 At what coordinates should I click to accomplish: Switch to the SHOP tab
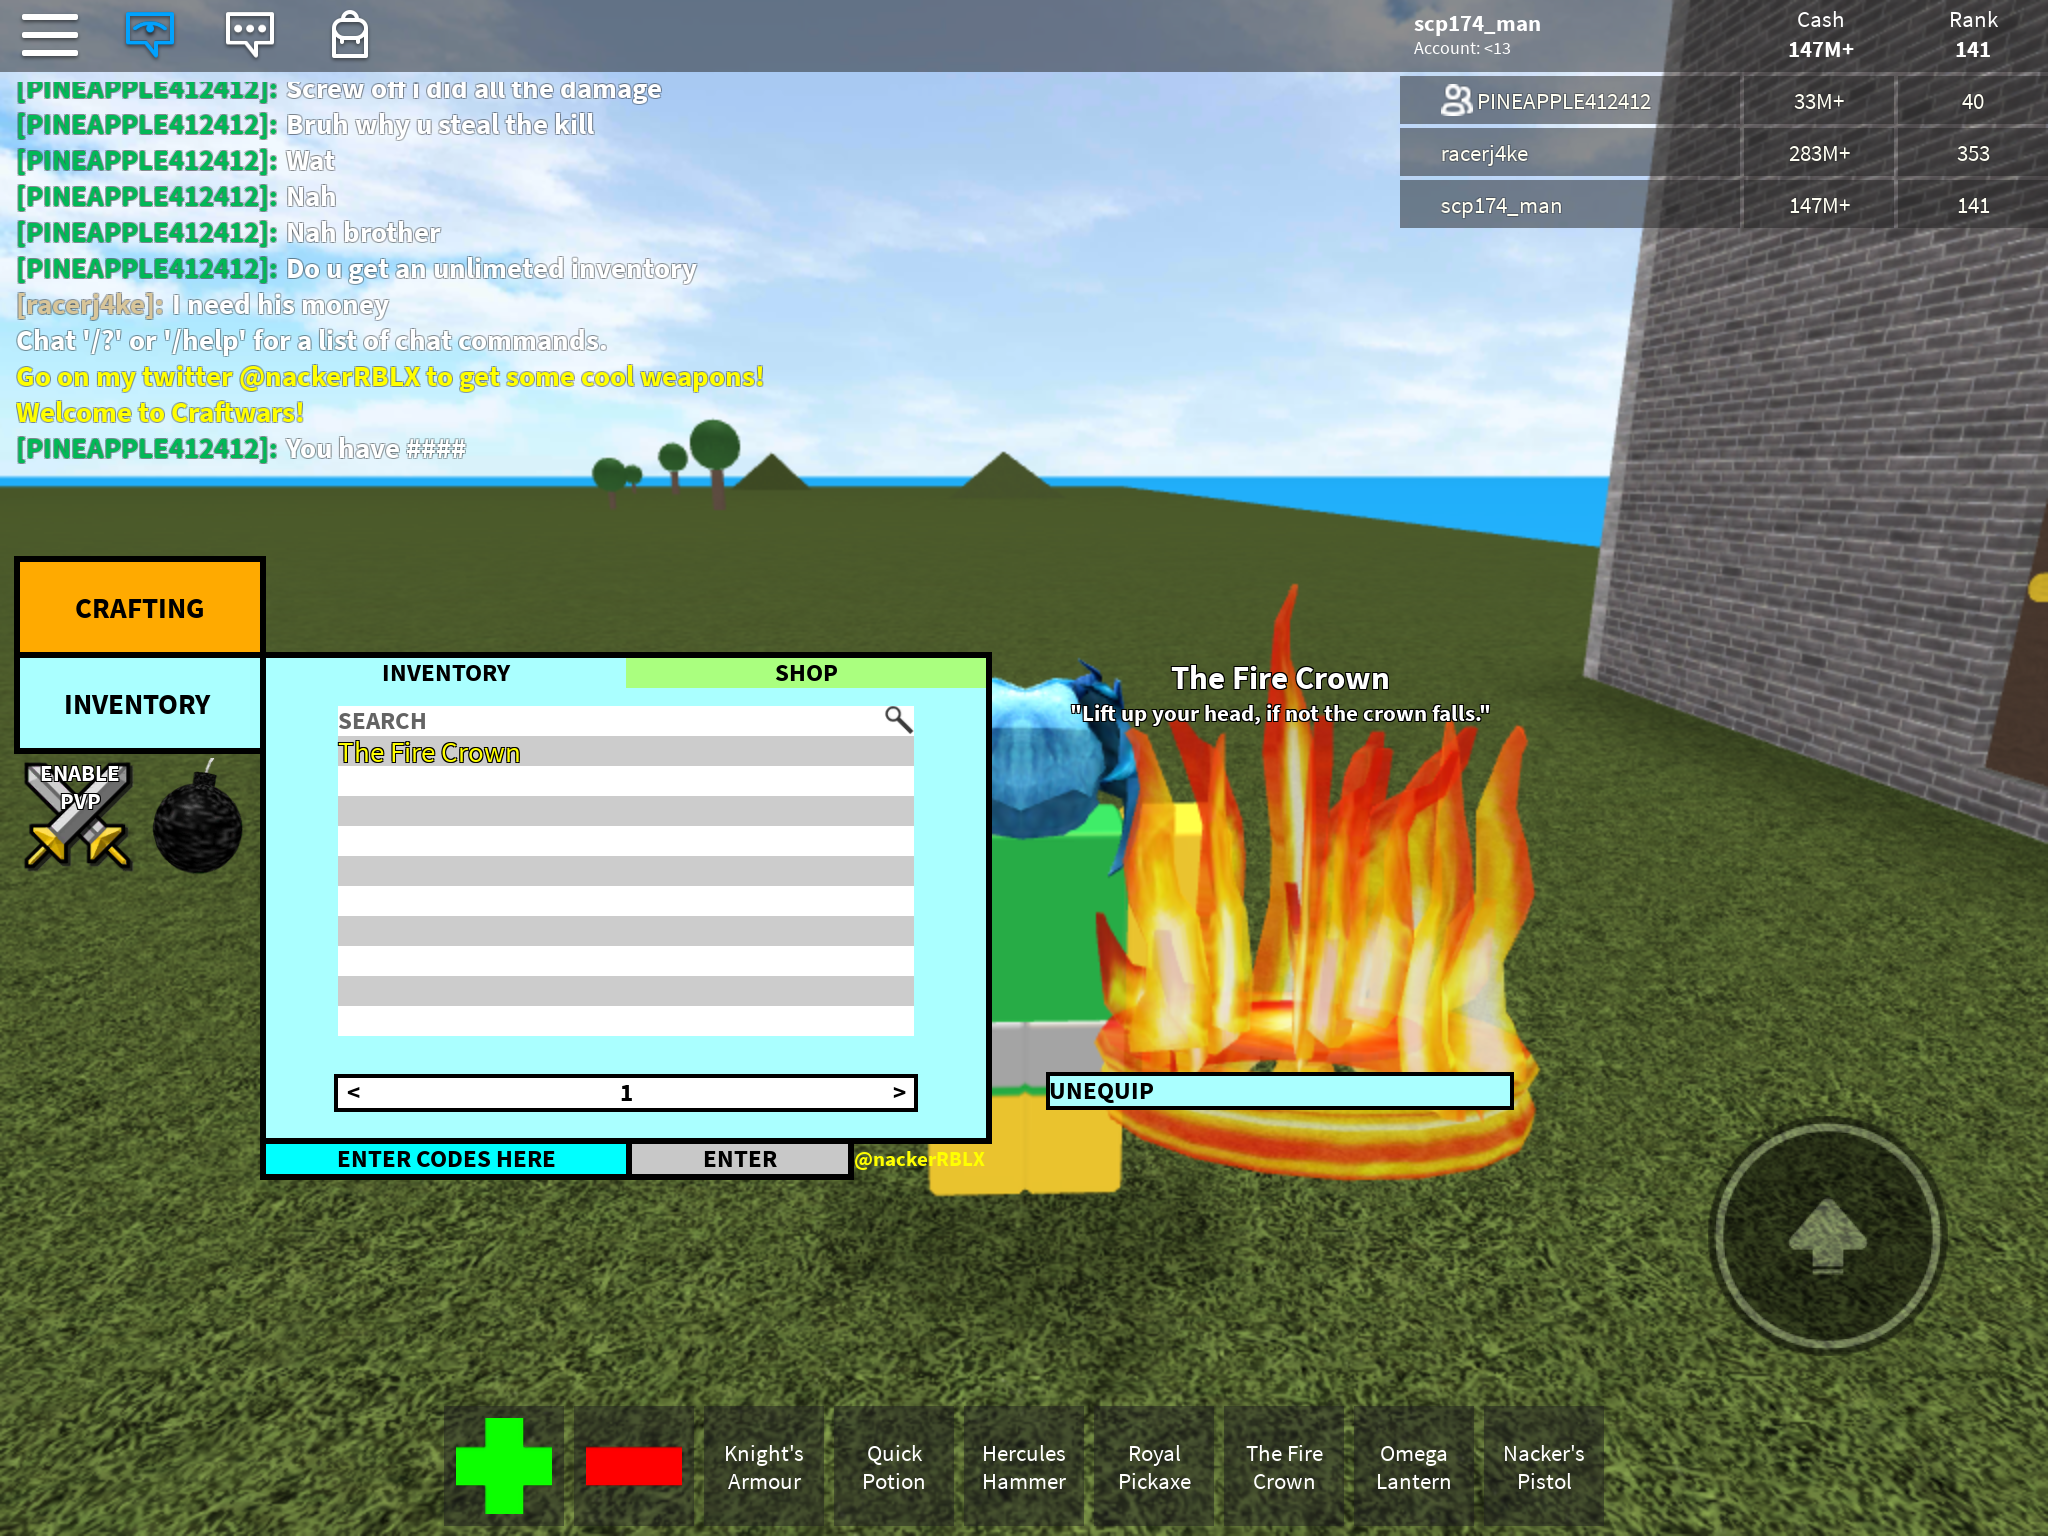coord(805,673)
